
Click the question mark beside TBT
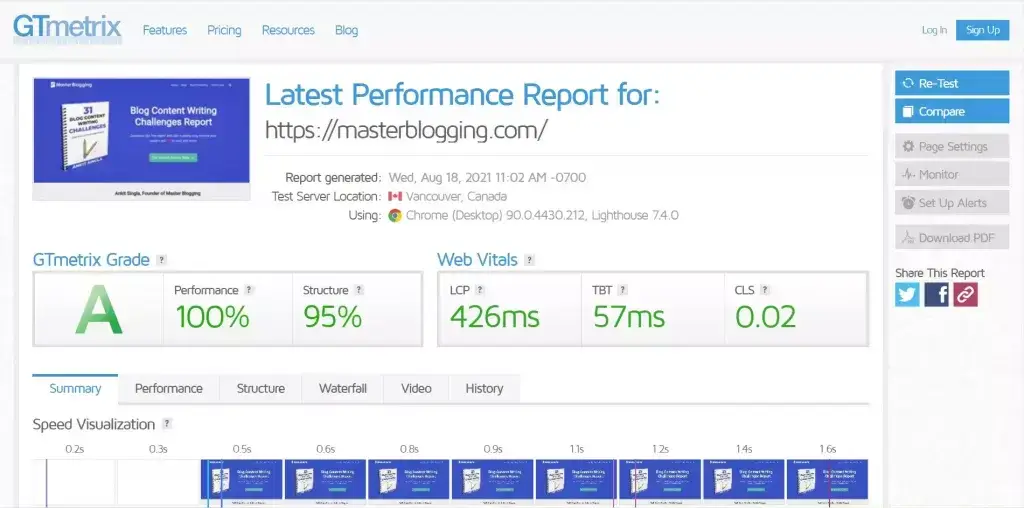620,290
